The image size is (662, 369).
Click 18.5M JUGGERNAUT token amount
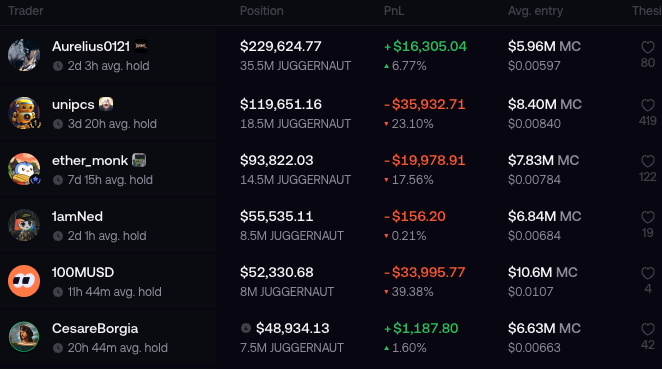pos(295,124)
